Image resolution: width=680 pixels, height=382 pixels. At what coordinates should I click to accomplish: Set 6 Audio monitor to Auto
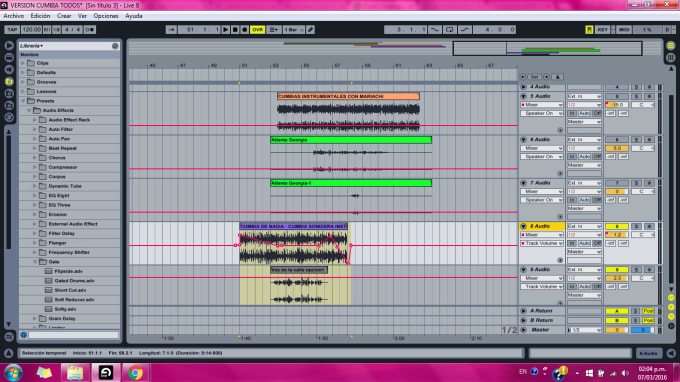coord(584,157)
